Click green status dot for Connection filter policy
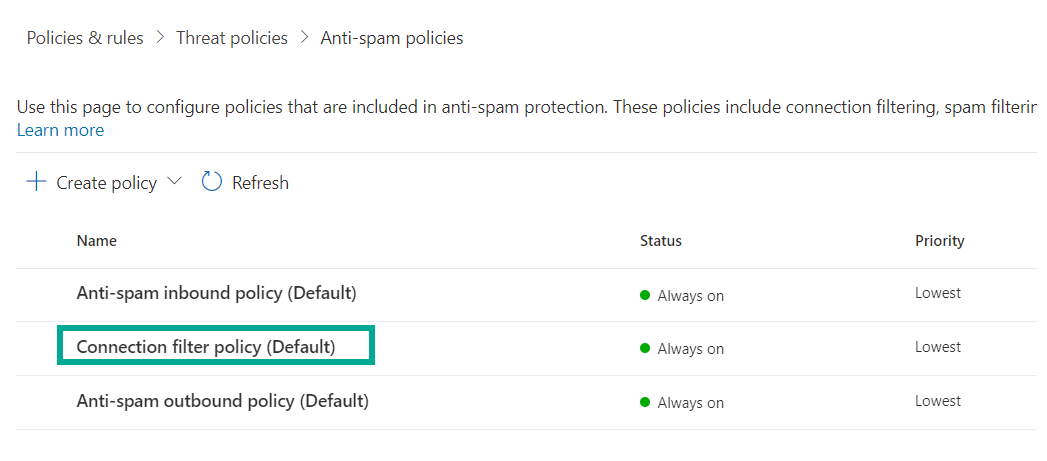Viewport: 1047px width, 461px height. tap(645, 348)
